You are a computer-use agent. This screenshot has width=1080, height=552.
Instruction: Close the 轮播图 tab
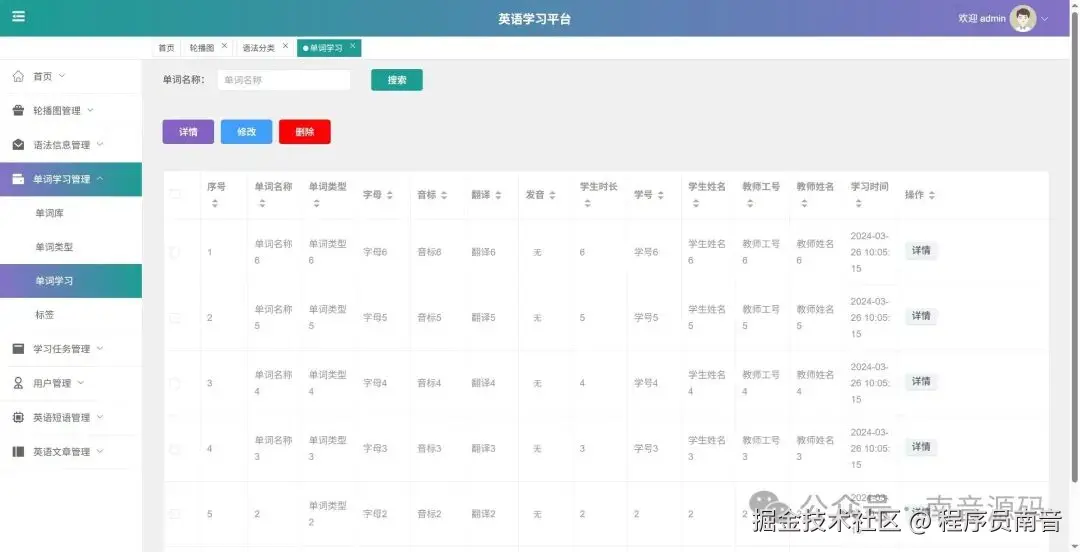225,45
